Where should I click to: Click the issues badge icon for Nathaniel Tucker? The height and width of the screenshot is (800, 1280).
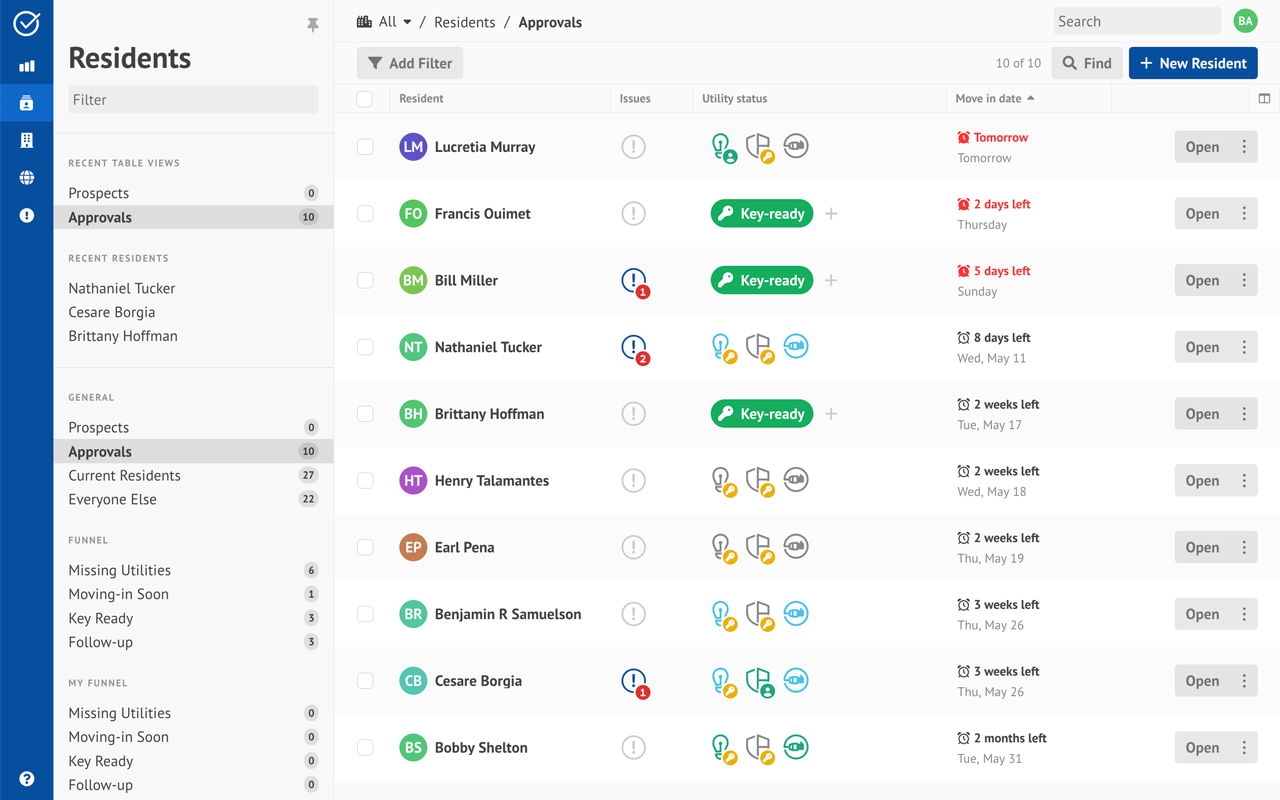point(633,347)
